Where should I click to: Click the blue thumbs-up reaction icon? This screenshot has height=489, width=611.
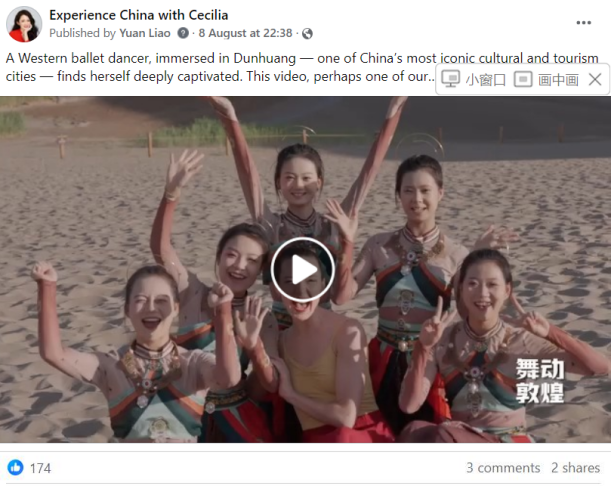[16, 467]
